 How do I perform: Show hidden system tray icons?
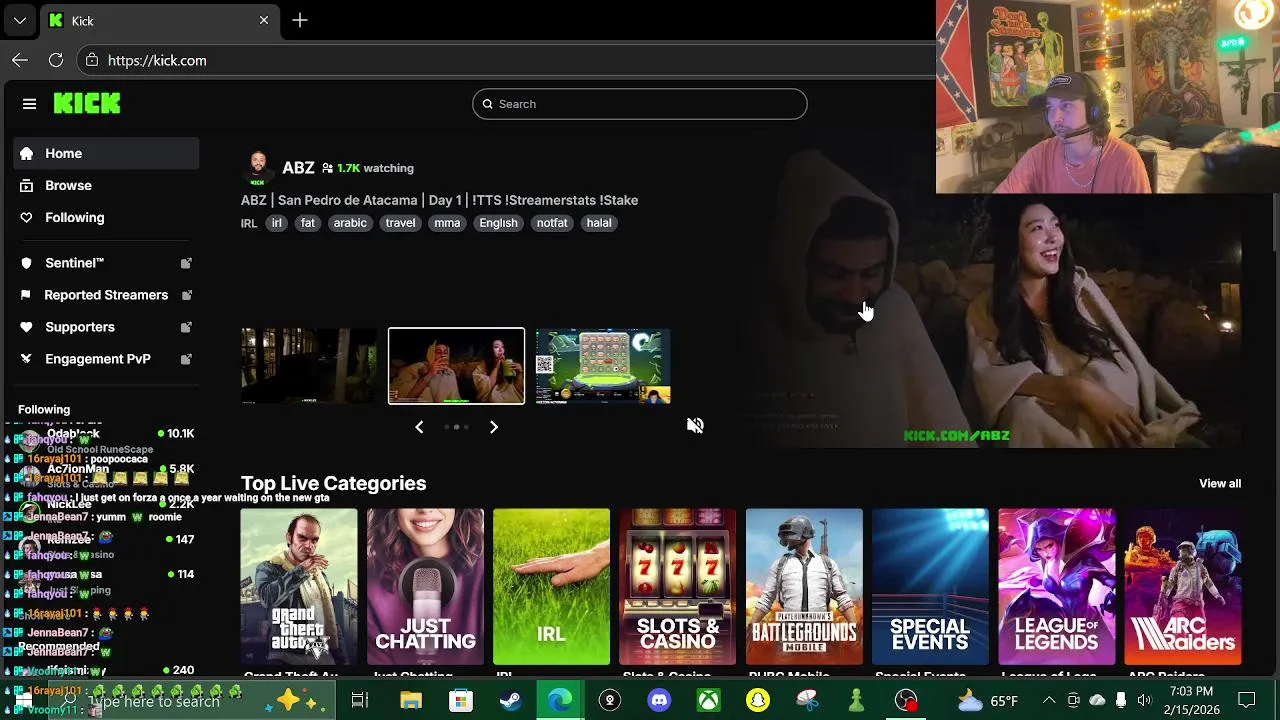[1049, 700]
